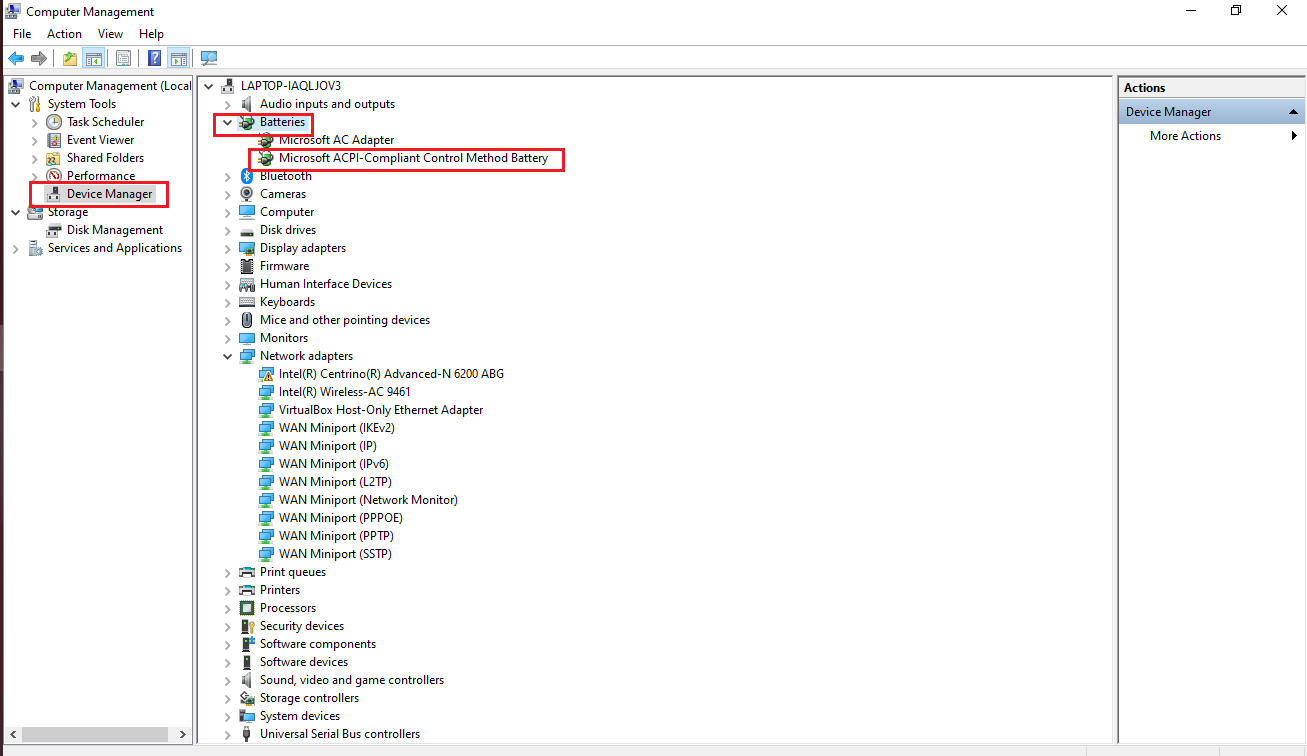Select VirtualBox Host-Only Ethernet Adapter
Image resolution: width=1307 pixels, height=756 pixels.
coord(381,410)
